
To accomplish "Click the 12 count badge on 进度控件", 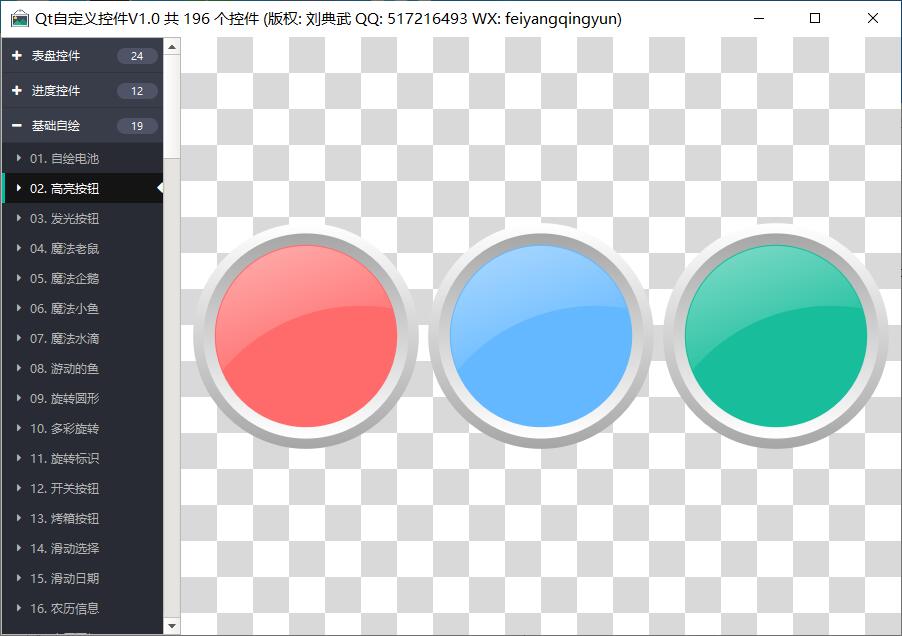I will pyautogui.click(x=137, y=91).
